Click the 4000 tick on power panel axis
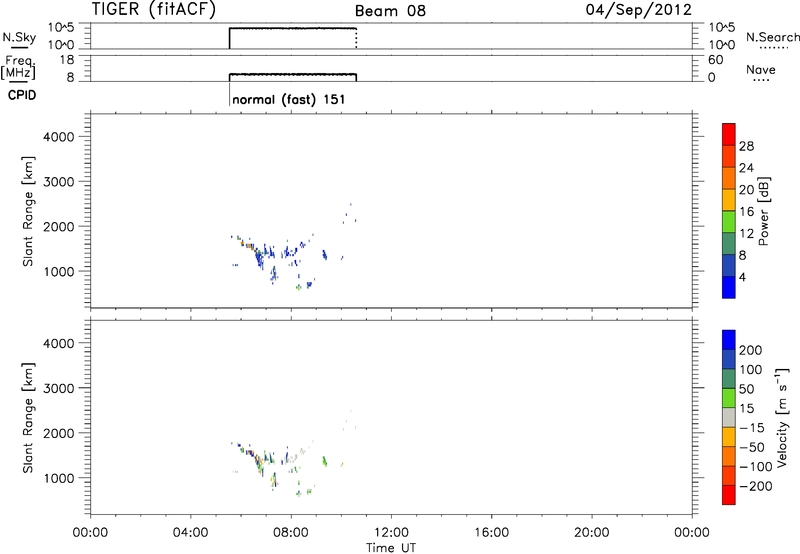The image size is (800, 554). (x=59, y=137)
